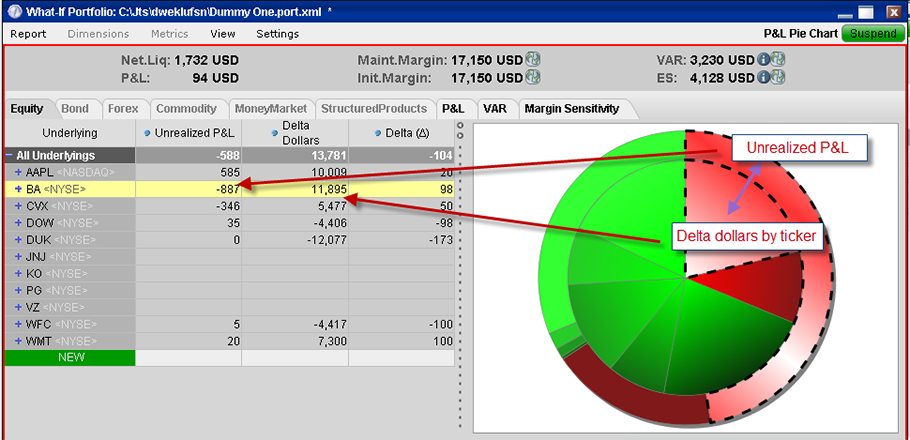Screen dimensions: 910x440
Task: Expand the PG underlying row
Action: pos(18,290)
